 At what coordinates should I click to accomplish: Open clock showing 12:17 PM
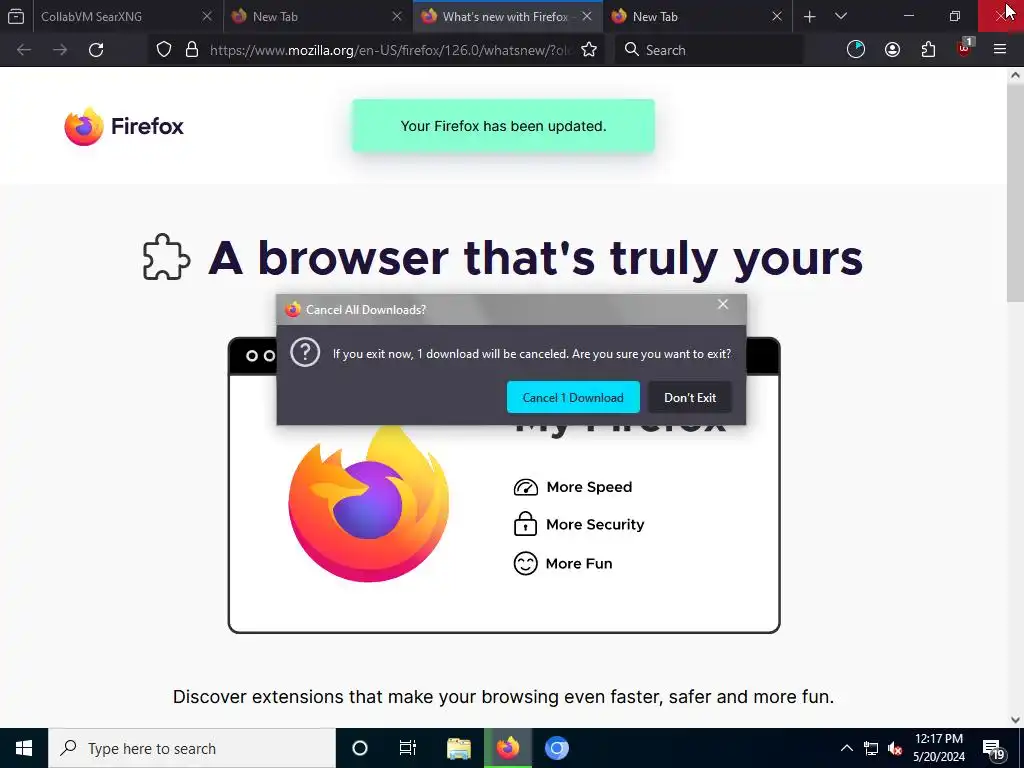pyautogui.click(x=938, y=748)
